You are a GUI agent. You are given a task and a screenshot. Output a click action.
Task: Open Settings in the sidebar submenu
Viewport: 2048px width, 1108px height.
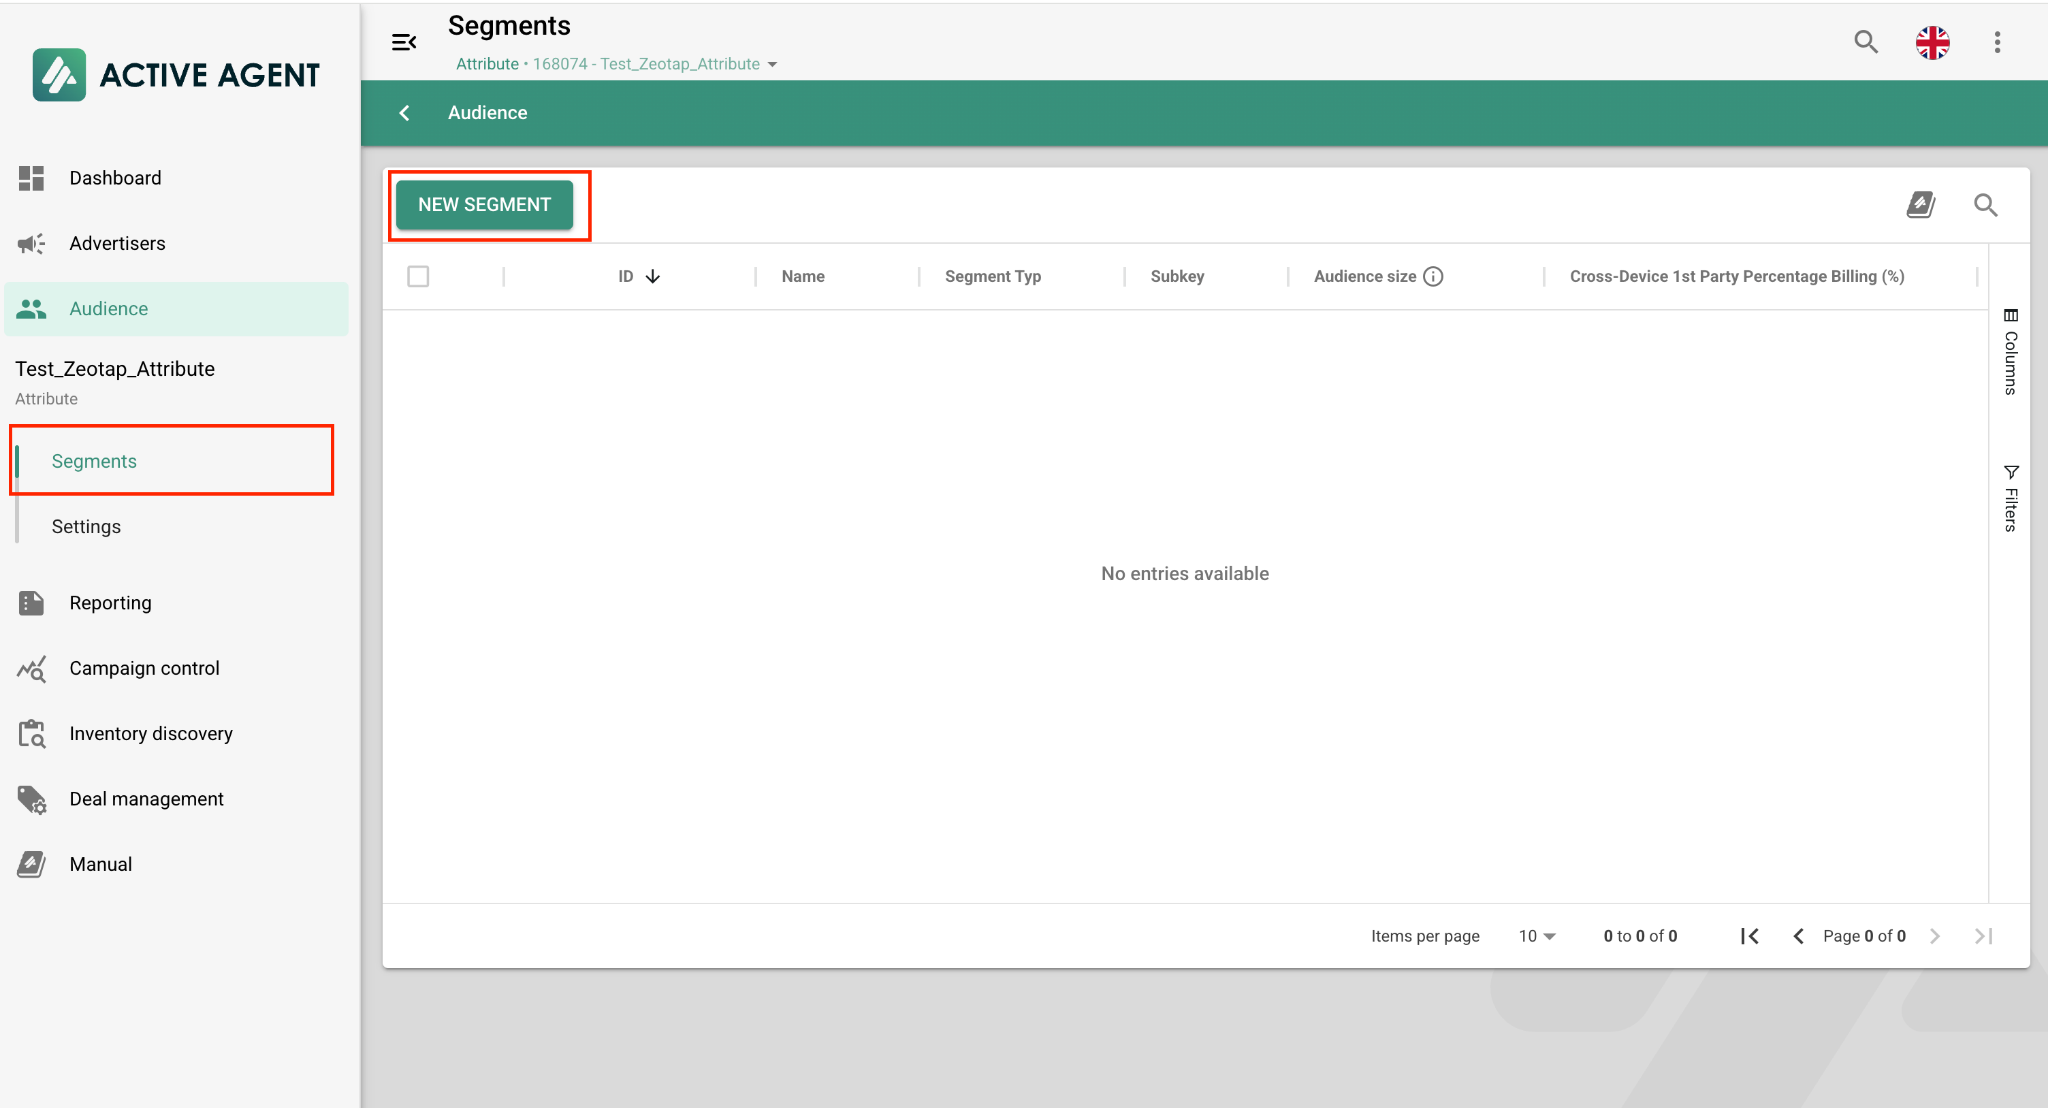[x=86, y=527]
